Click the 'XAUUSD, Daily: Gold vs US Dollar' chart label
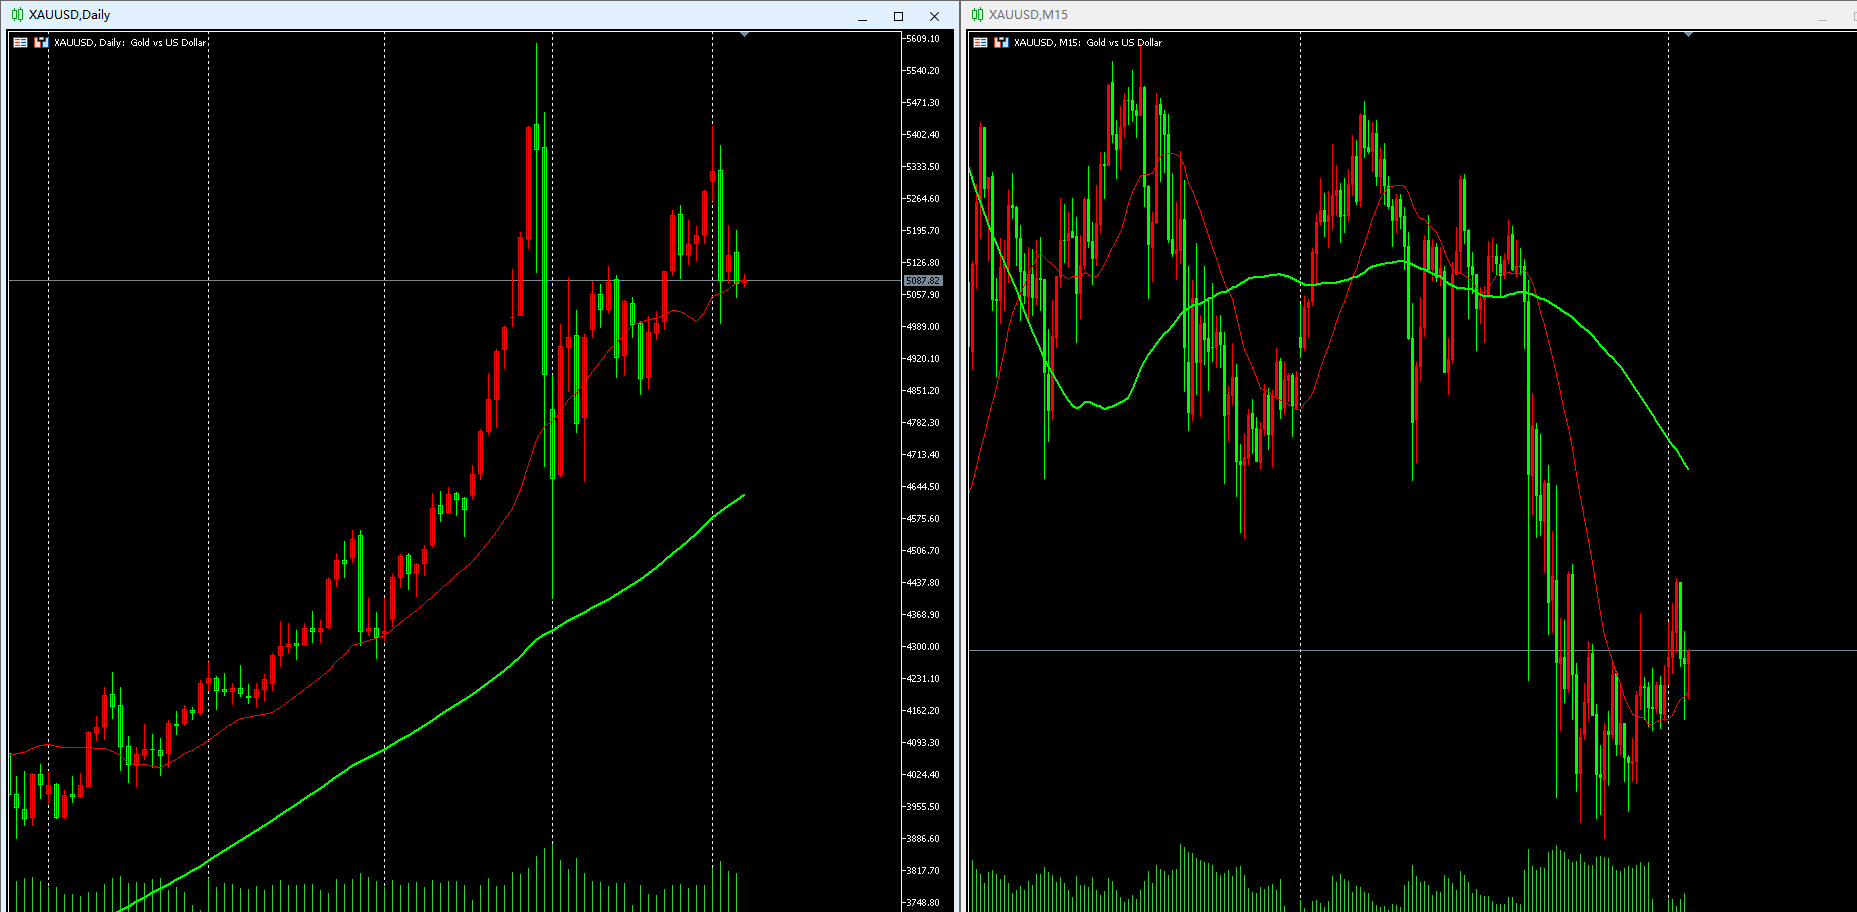1857x912 pixels. (x=130, y=42)
